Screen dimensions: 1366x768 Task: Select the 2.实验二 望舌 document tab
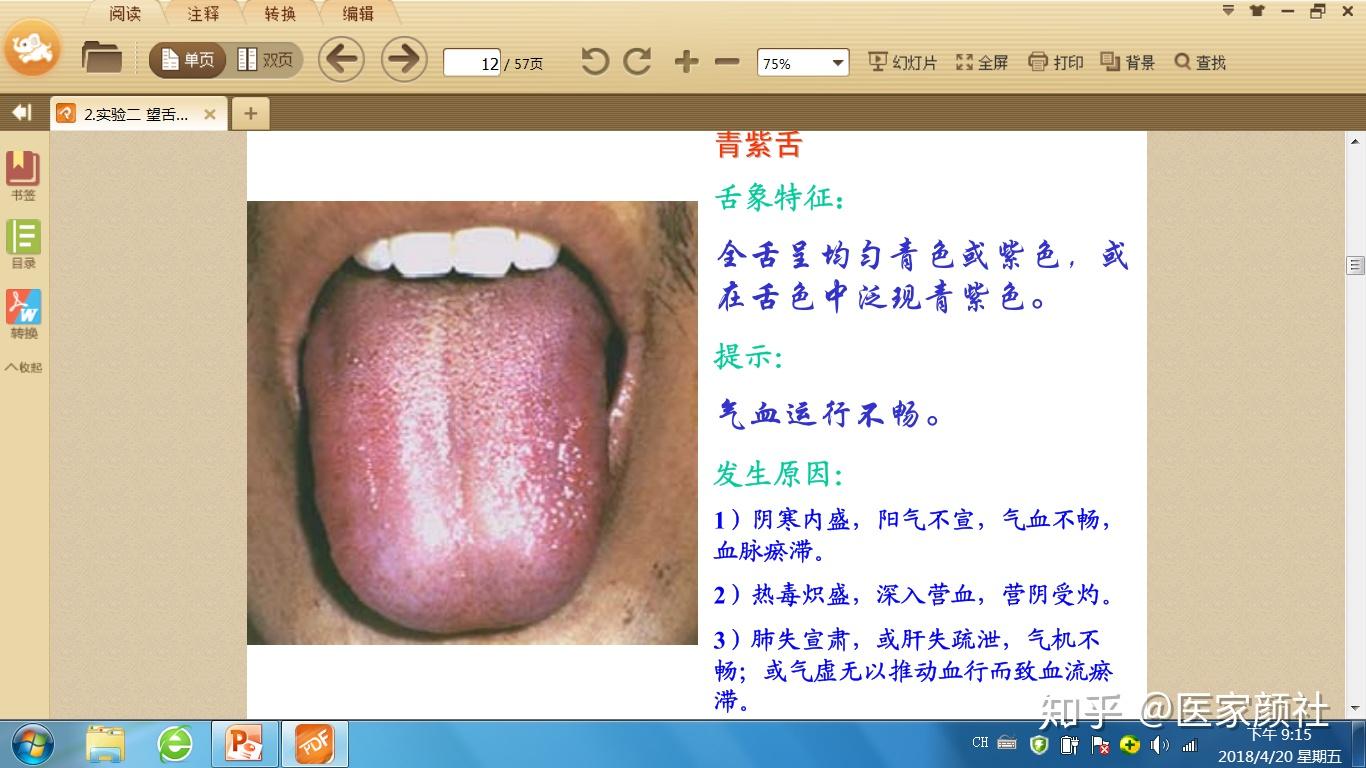(x=130, y=114)
